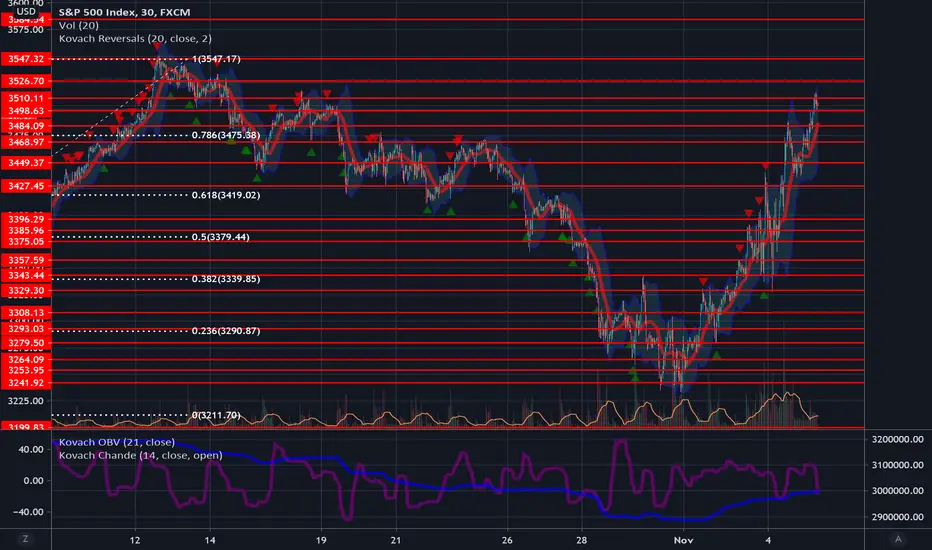Click the 3468.97 red price label
This screenshot has width=932, height=550.
pos(26,142)
